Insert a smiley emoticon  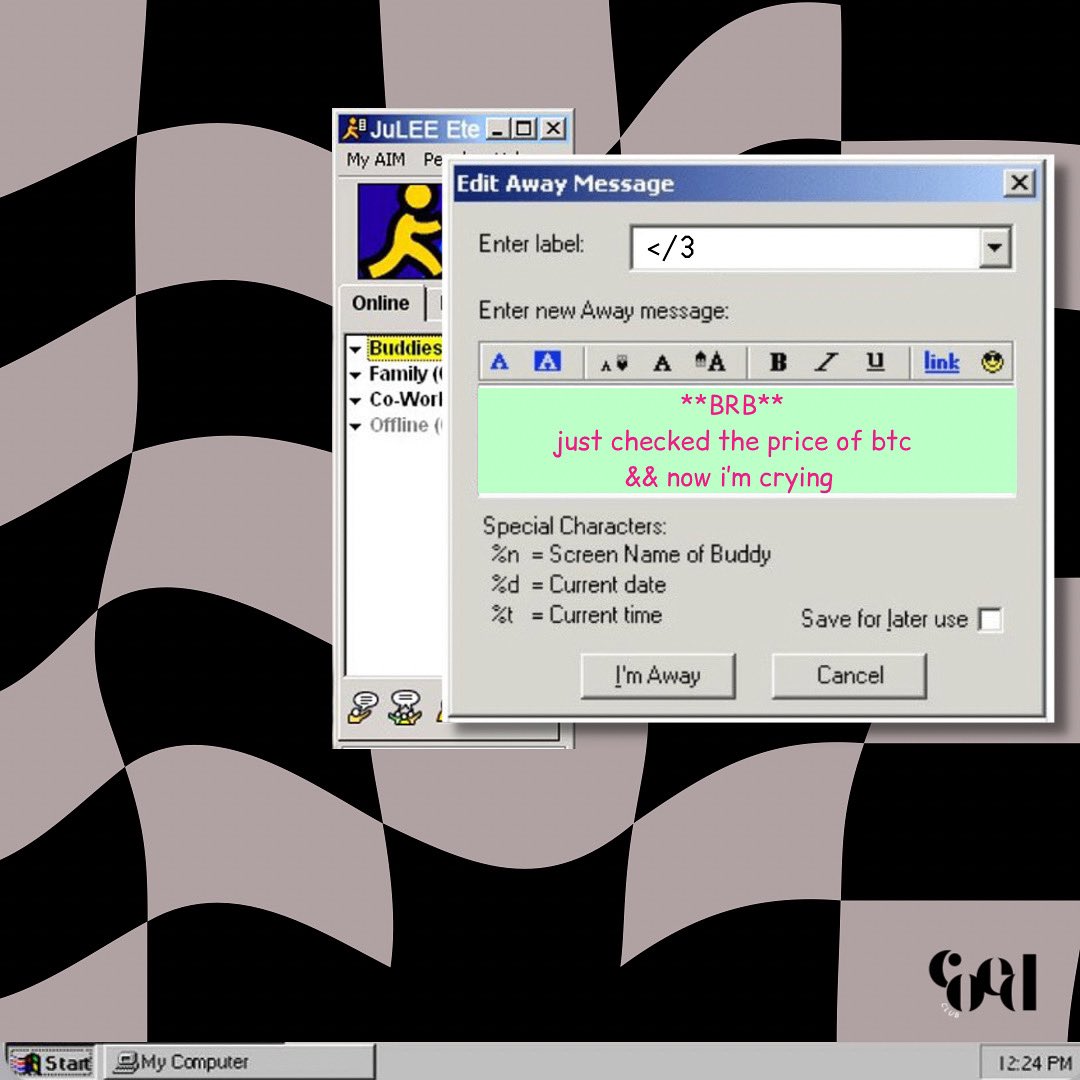pos(991,362)
